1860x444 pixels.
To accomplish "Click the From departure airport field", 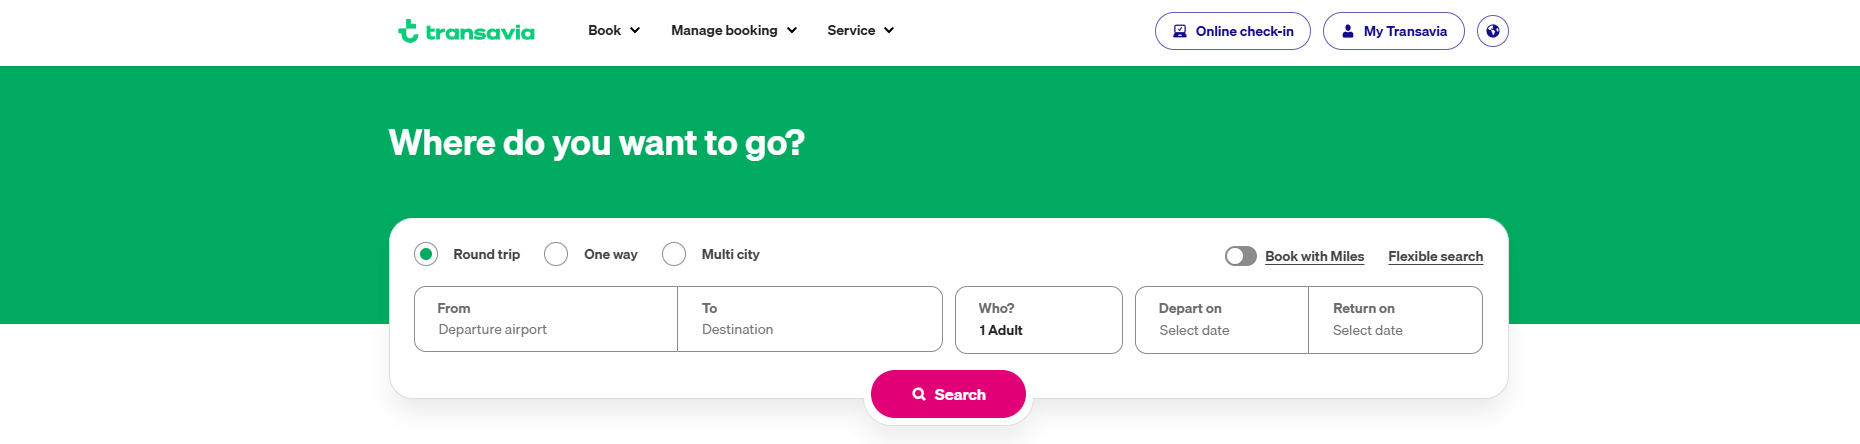I will (x=546, y=320).
